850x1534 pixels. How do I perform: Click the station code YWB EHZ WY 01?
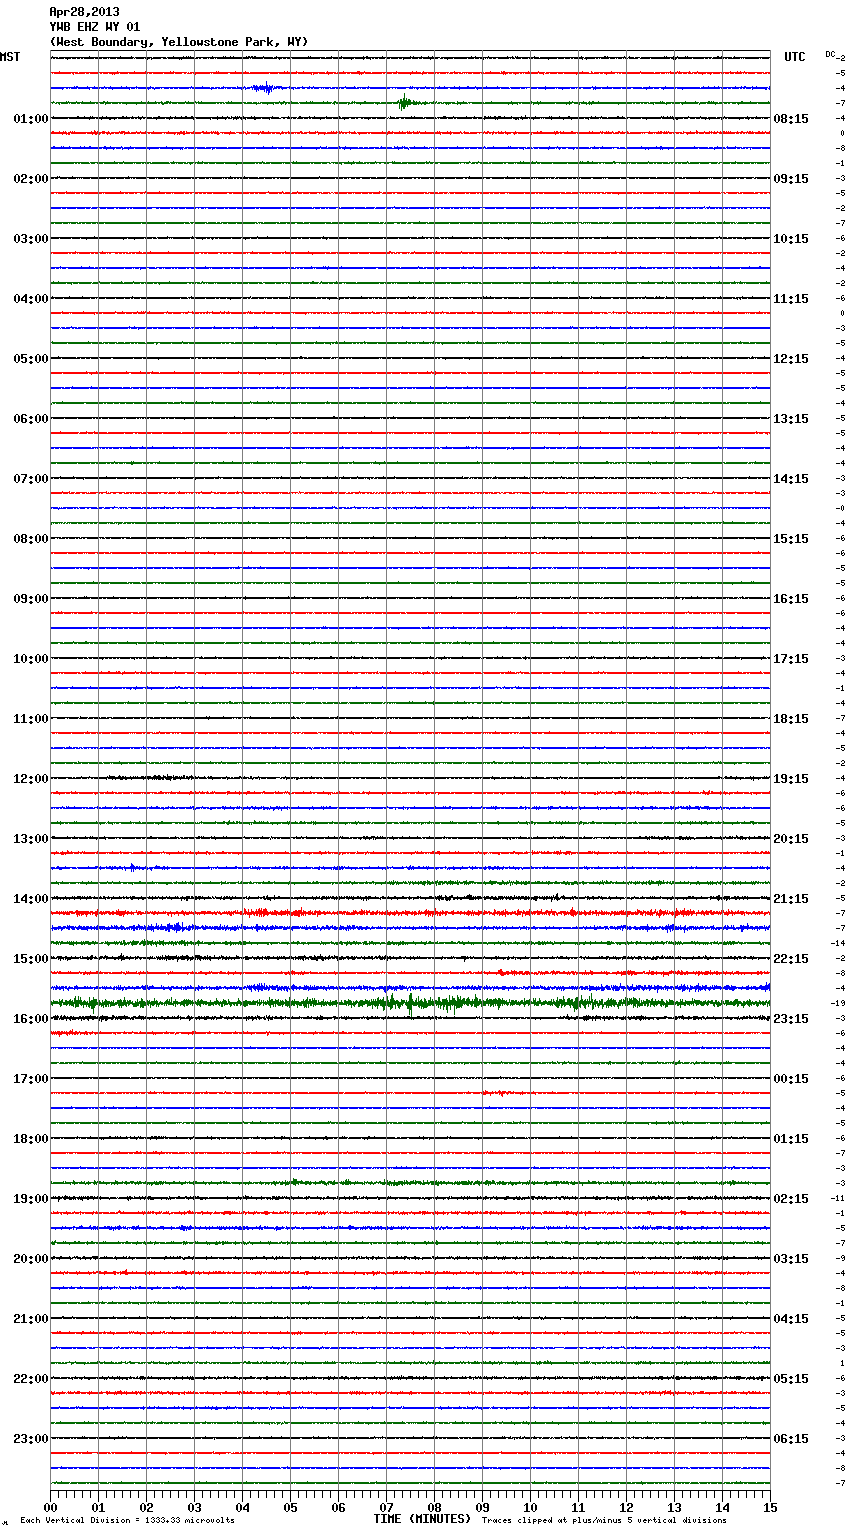tap(95, 27)
